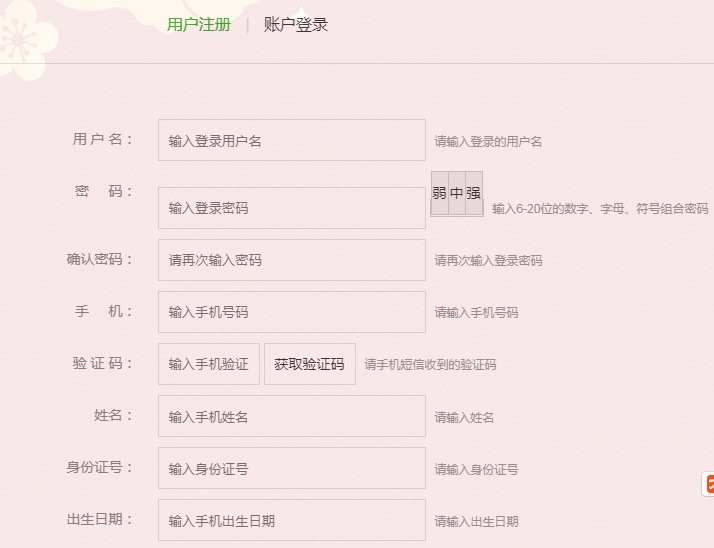Click the 请再次输入登录密码 hint text
714x548 pixels.
pyautogui.click(x=488, y=261)
